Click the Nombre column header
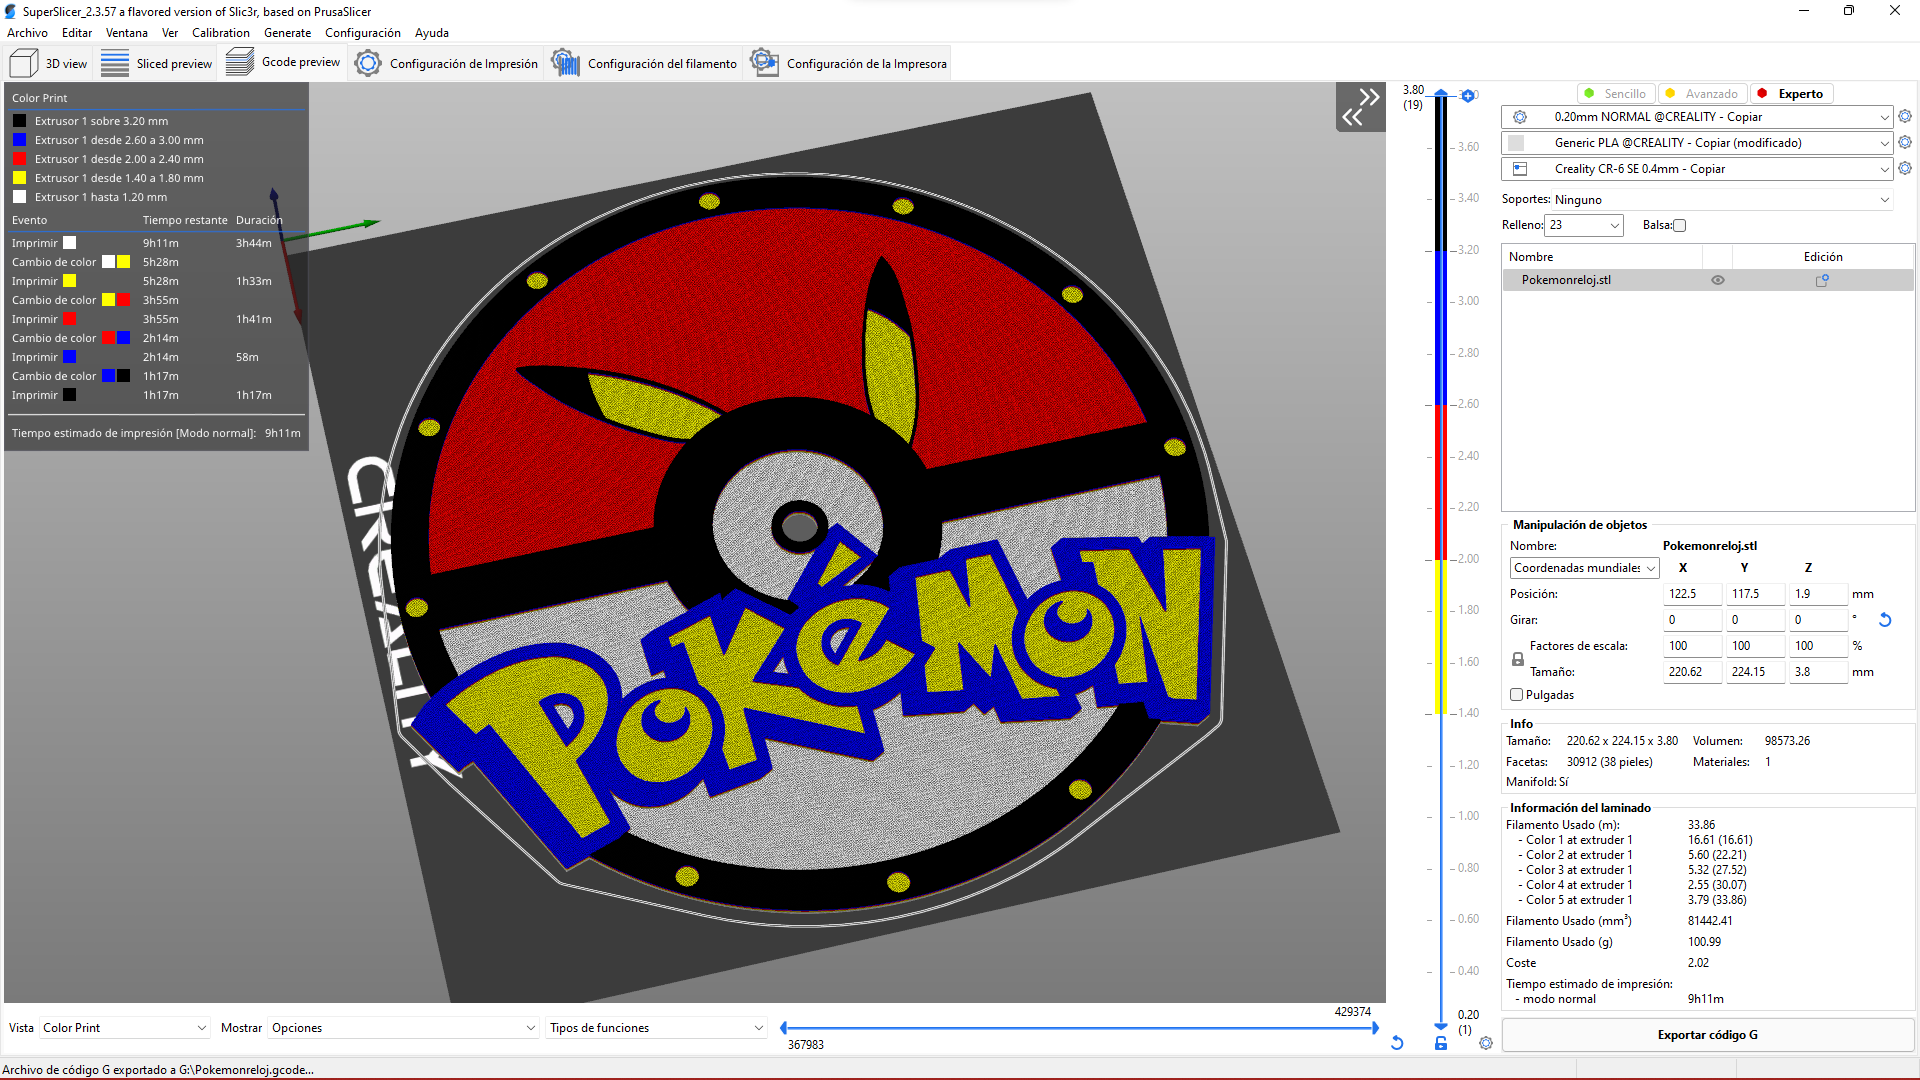 (1602, 257)
